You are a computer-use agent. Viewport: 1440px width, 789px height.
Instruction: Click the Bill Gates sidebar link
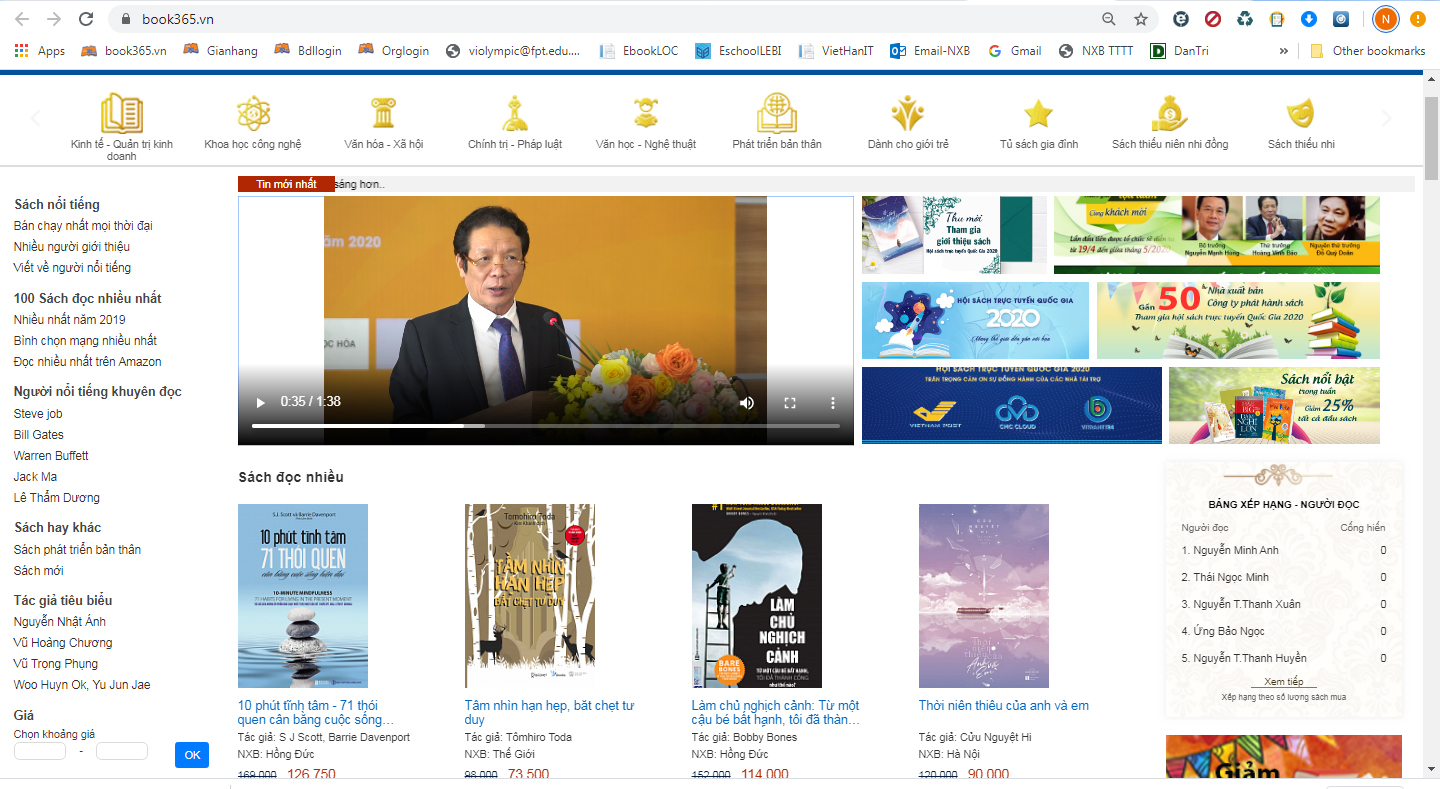pyautogui.click(x=39, y=435)
